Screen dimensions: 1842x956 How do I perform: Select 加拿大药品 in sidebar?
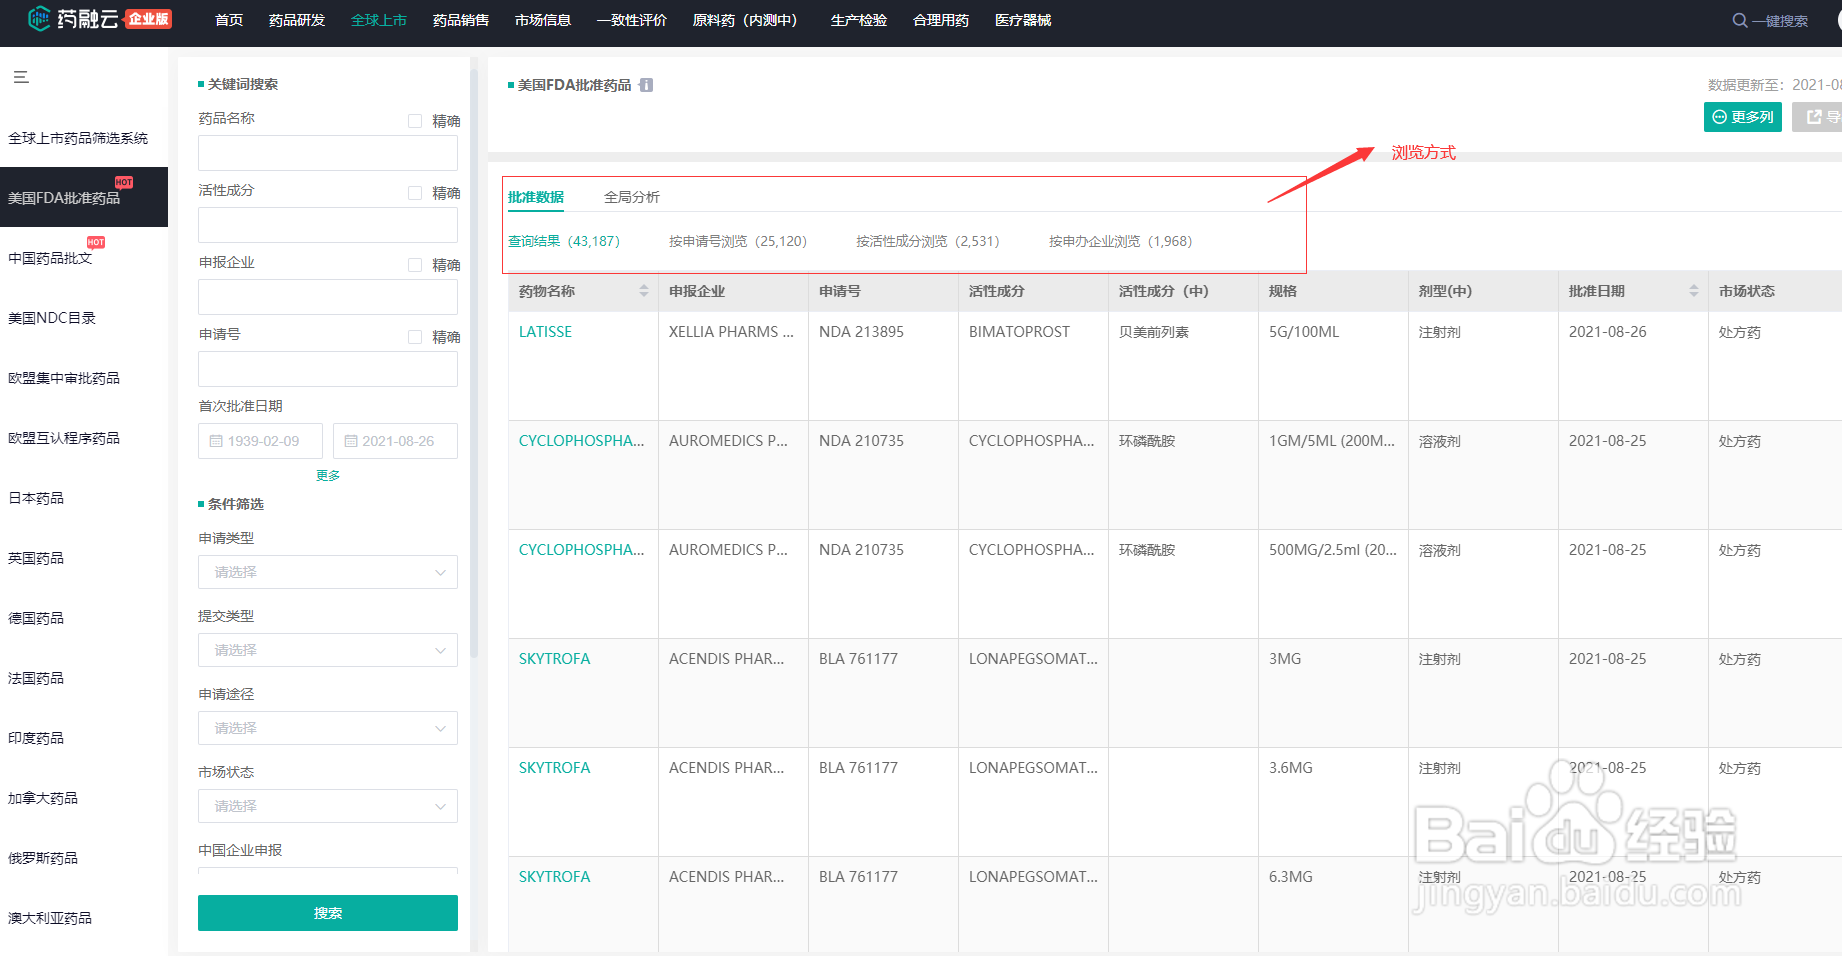click(x=43, y=798)
